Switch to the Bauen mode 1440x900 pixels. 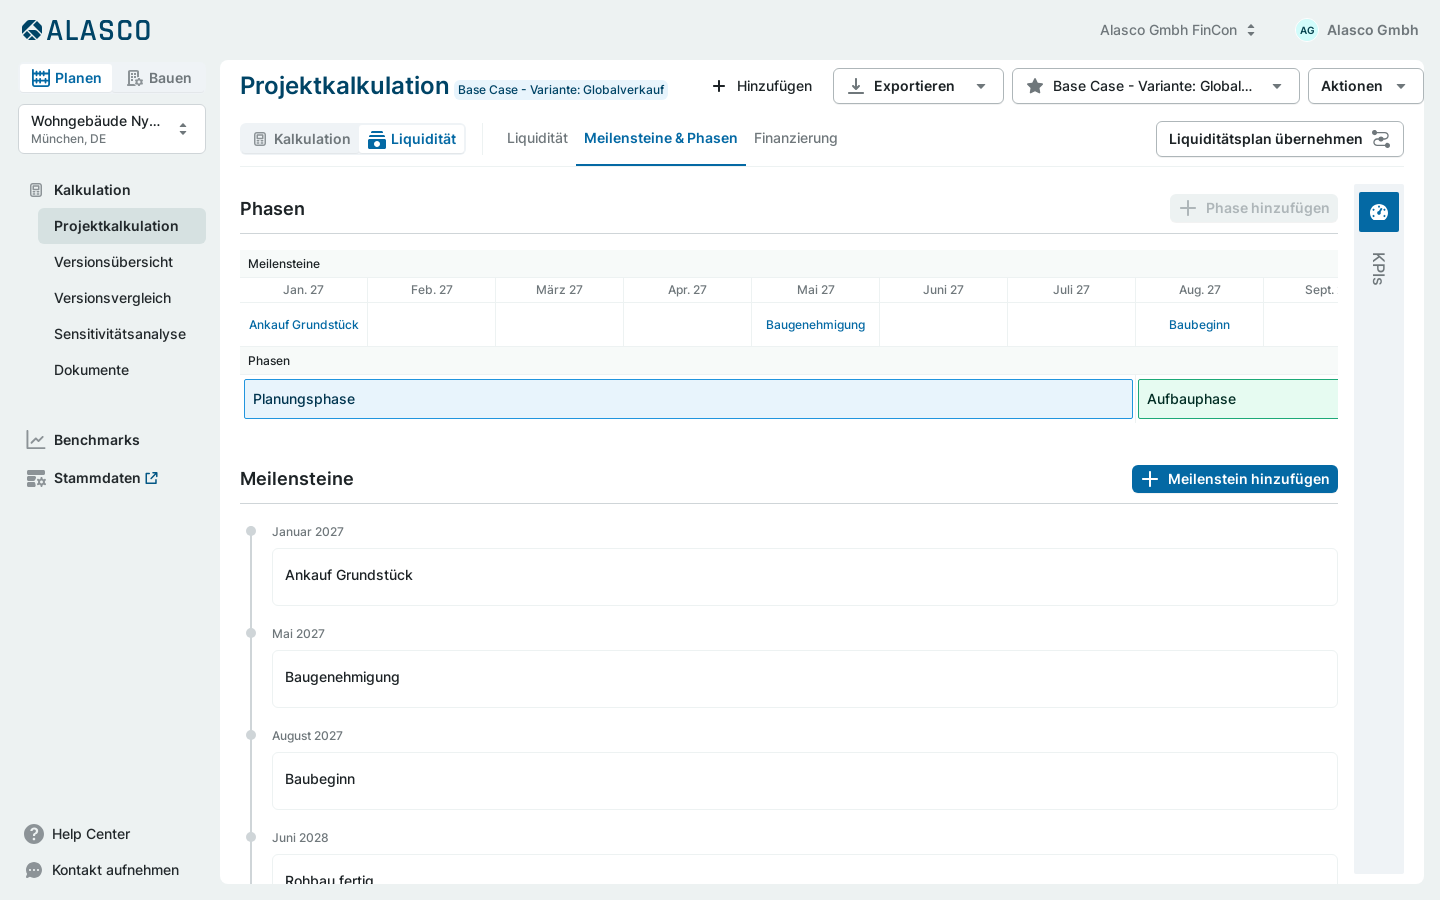[x=159, y=78]
